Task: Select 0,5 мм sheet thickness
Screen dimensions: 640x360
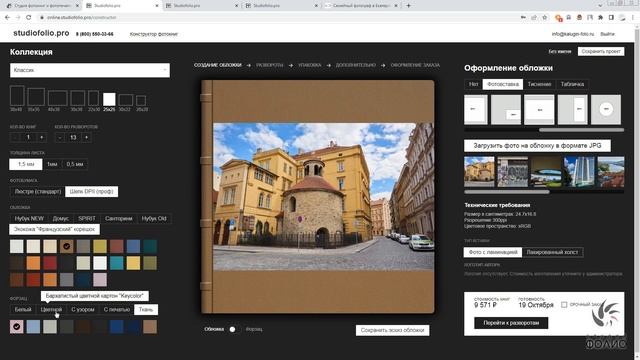Action: point(75,164)
